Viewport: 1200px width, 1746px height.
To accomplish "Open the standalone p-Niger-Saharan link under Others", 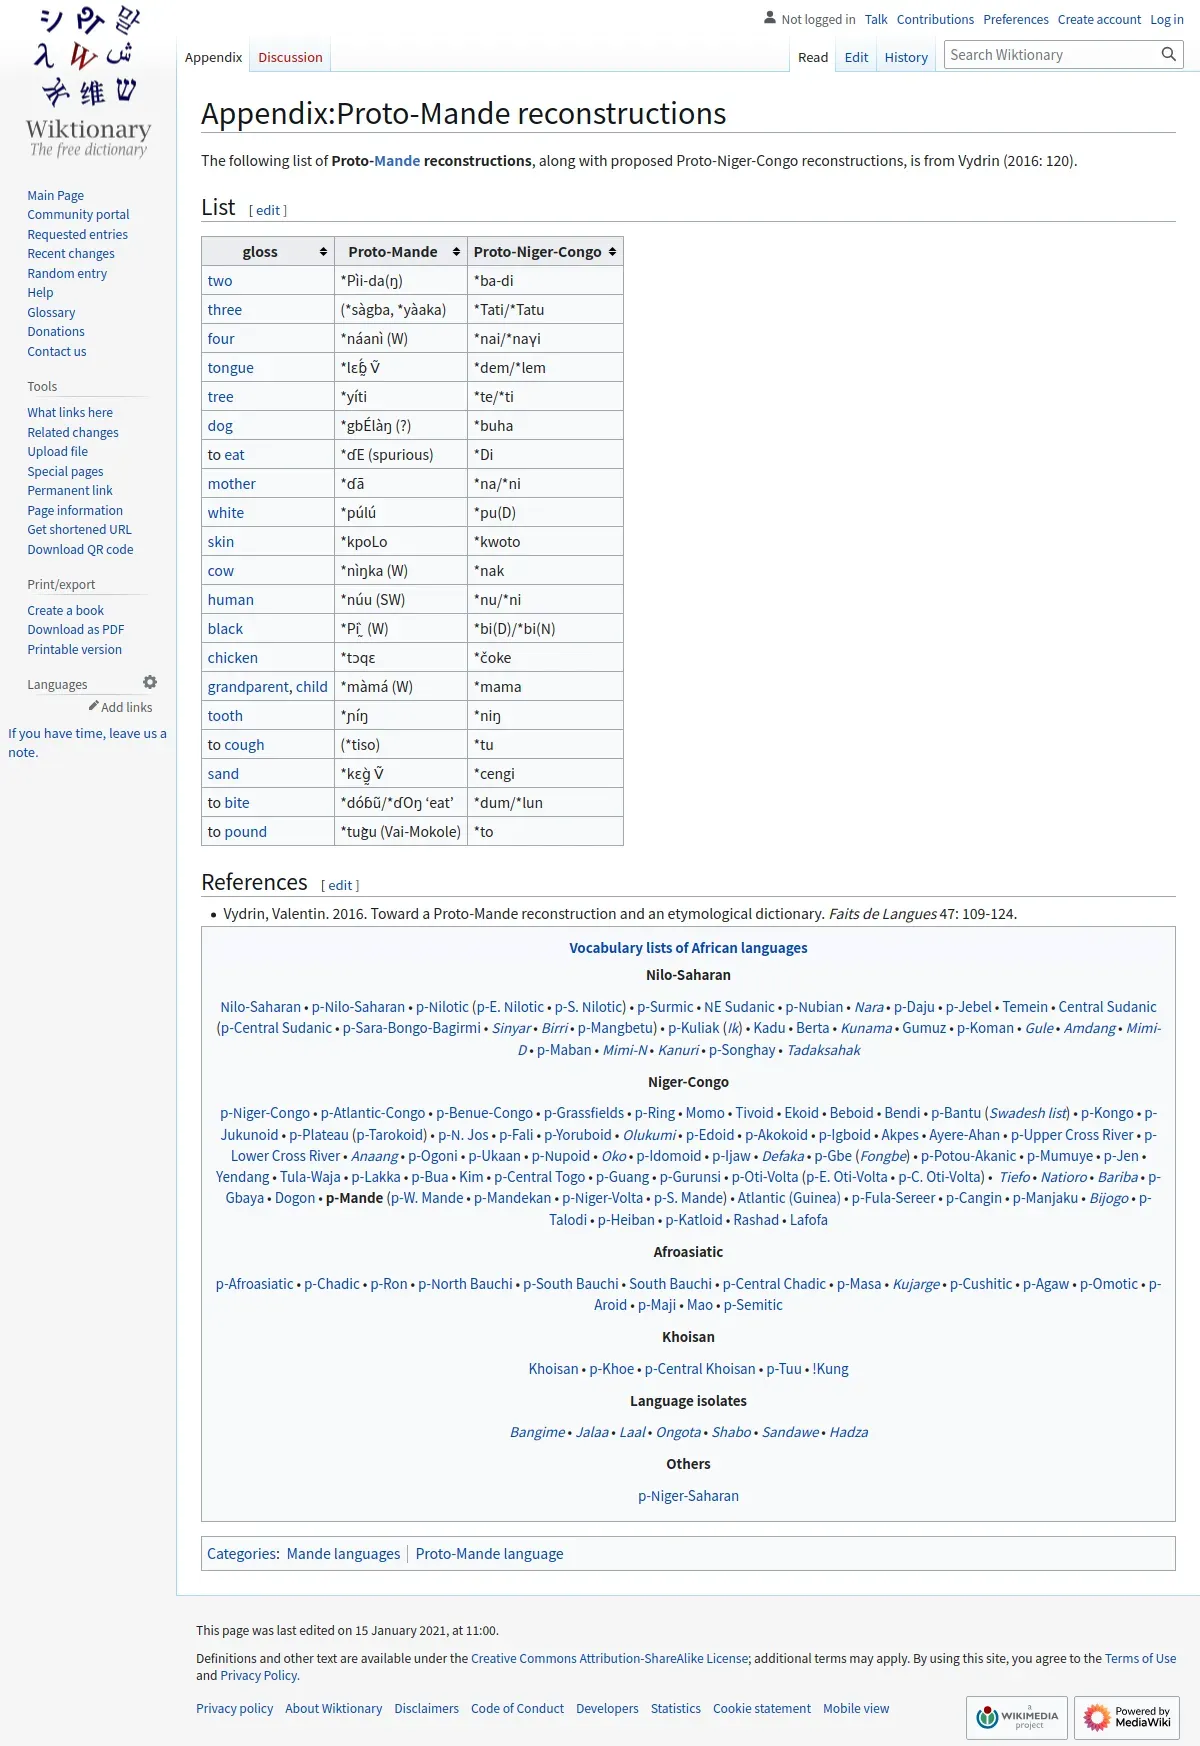I will click(688, 1496).
